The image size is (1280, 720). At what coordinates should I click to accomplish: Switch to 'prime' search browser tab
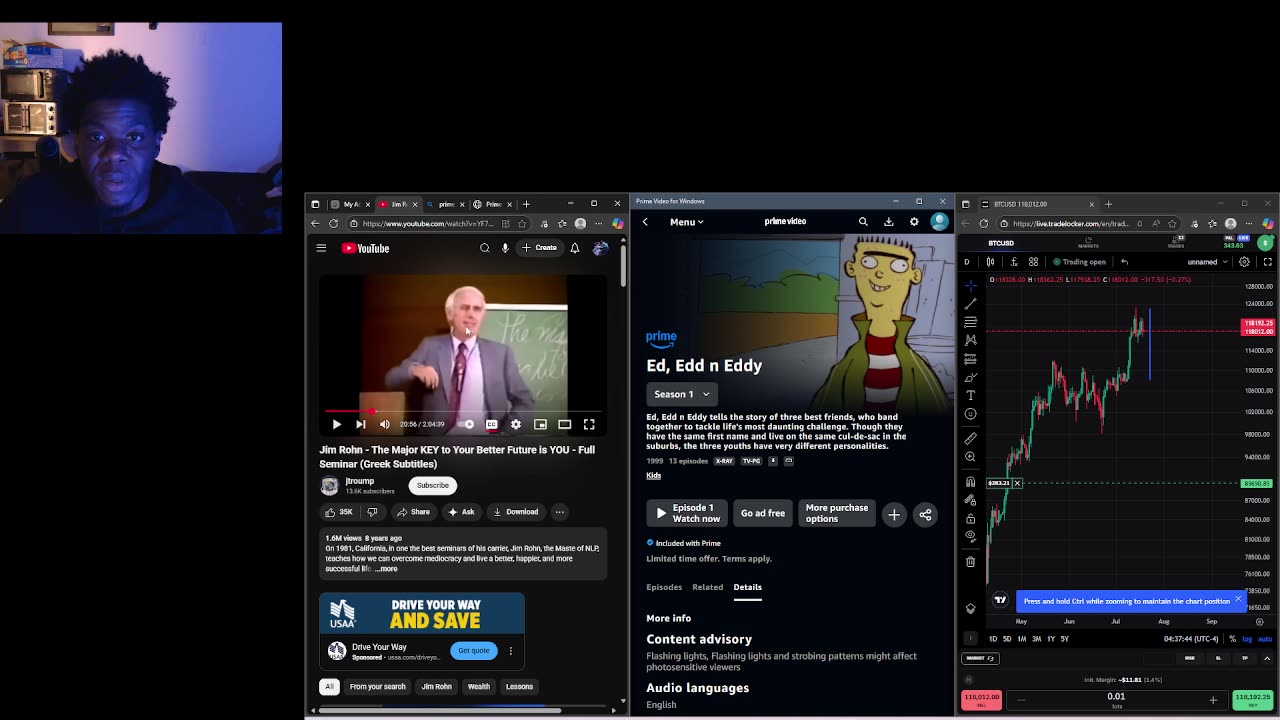click(444, 204)
